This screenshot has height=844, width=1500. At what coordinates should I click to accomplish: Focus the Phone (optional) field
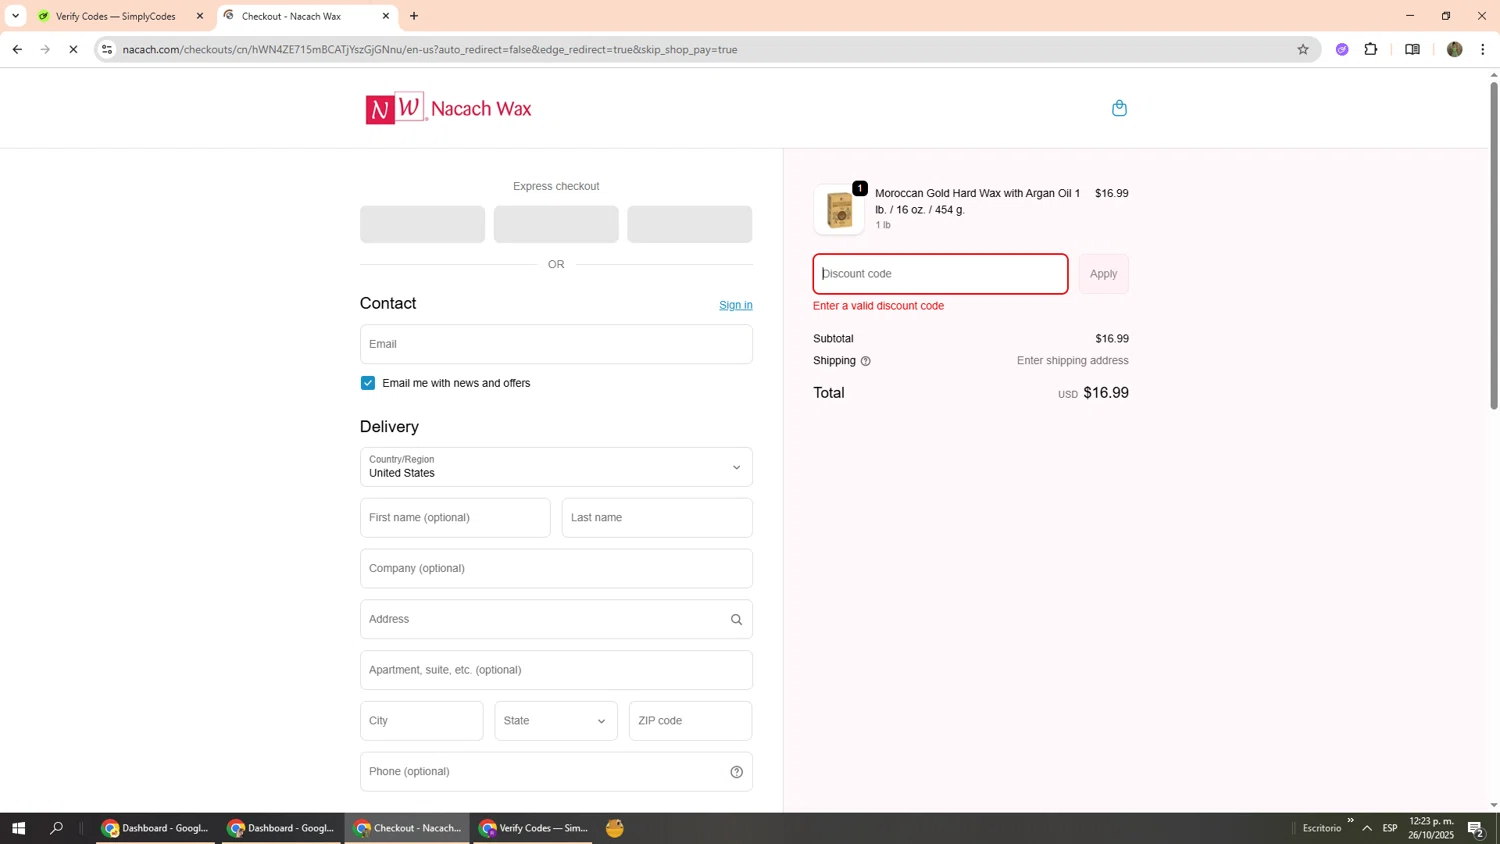tap(556, 772)
